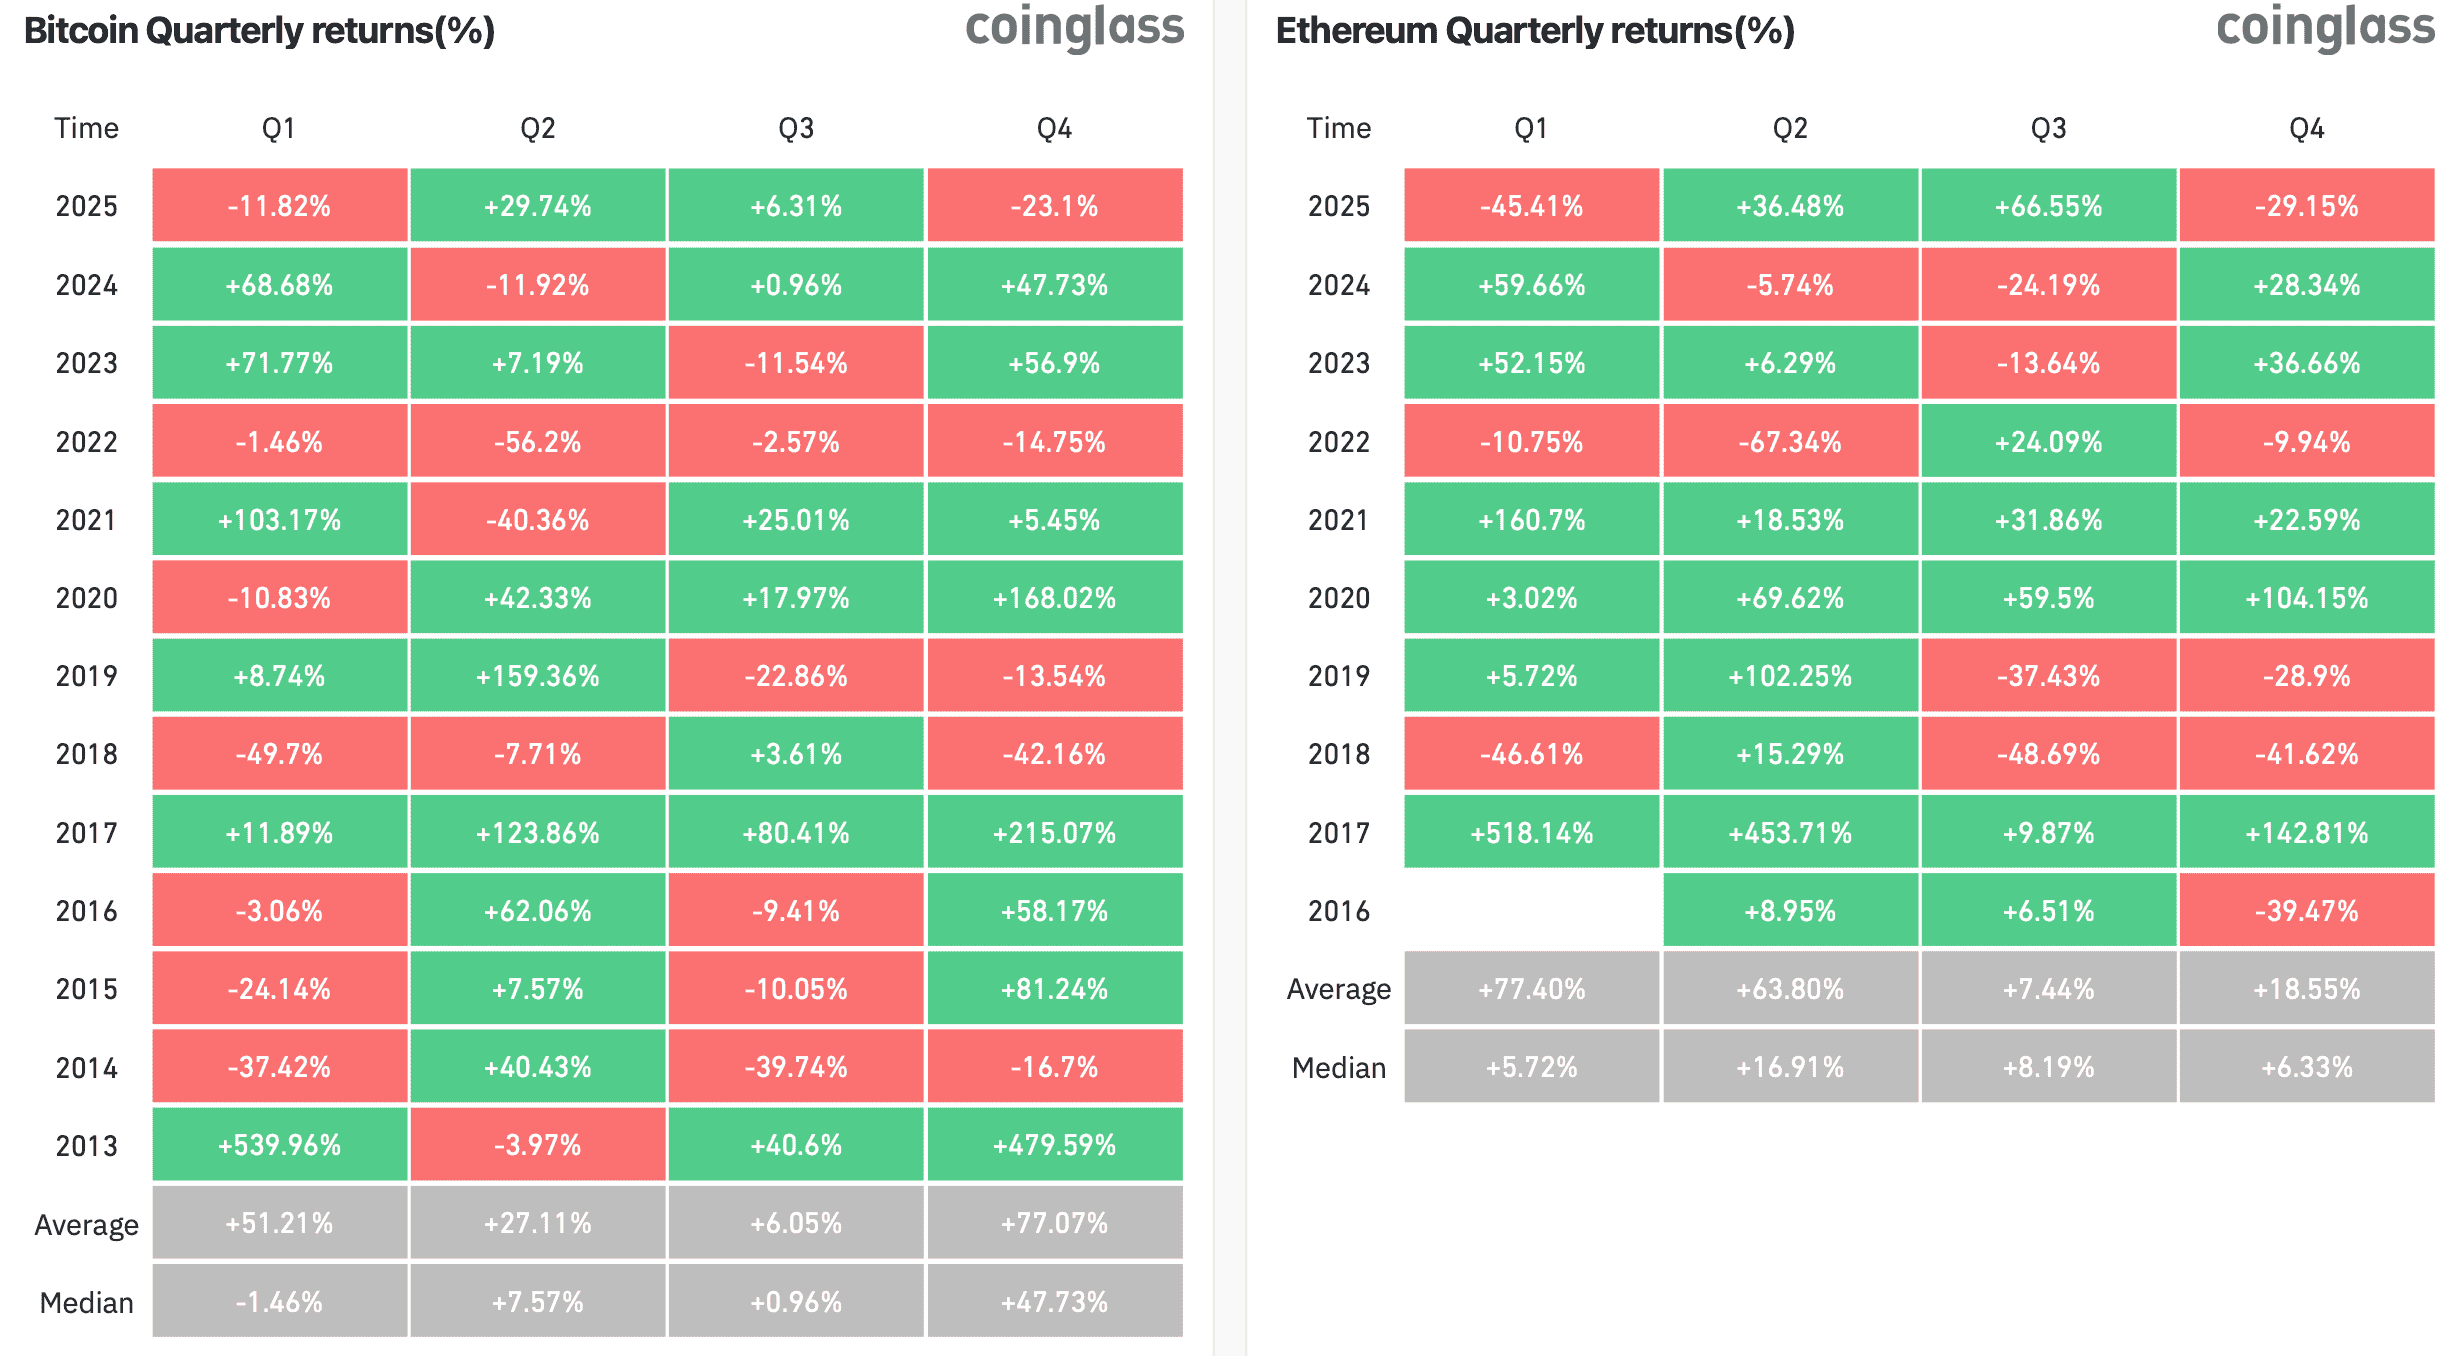
Task: Select Bitcoin 2013 Q1 cell showing +539.96%
Action: 279,1145
